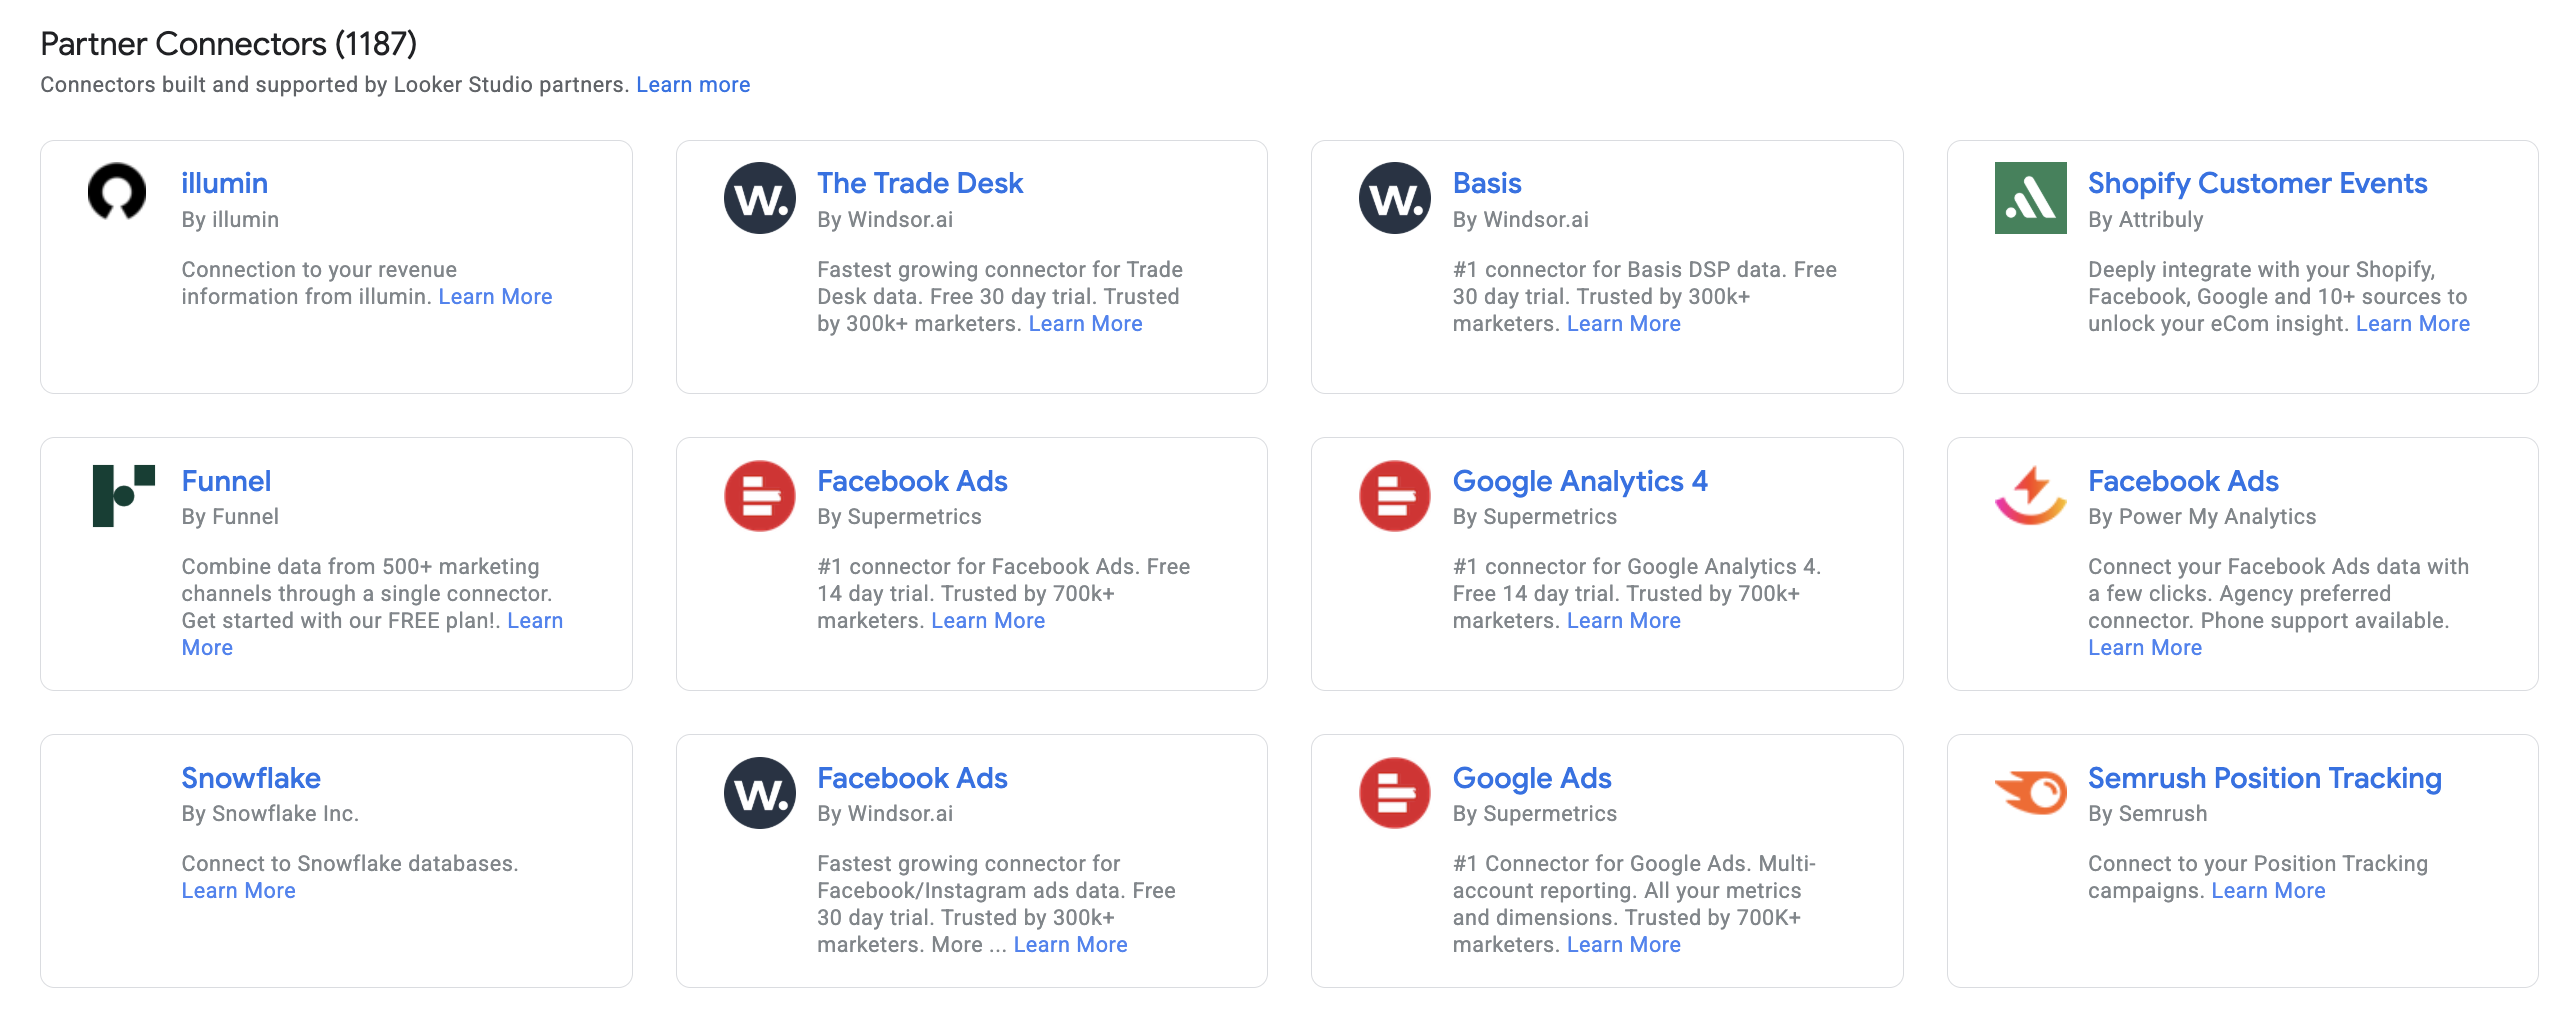This screenshot has width=2571, height=1010.
Task: Open The Trade Desk connector title
Action: tap(919, 183)
